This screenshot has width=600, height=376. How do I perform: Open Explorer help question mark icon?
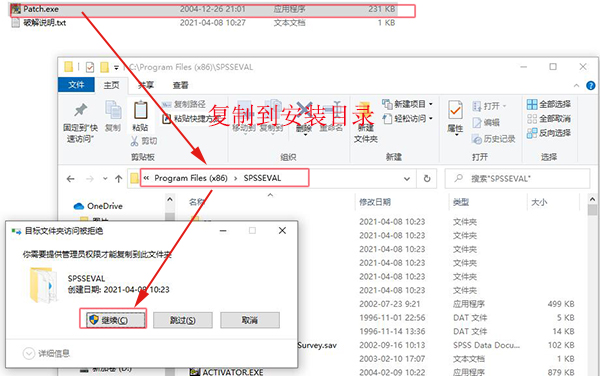click(x=591, y=86)
